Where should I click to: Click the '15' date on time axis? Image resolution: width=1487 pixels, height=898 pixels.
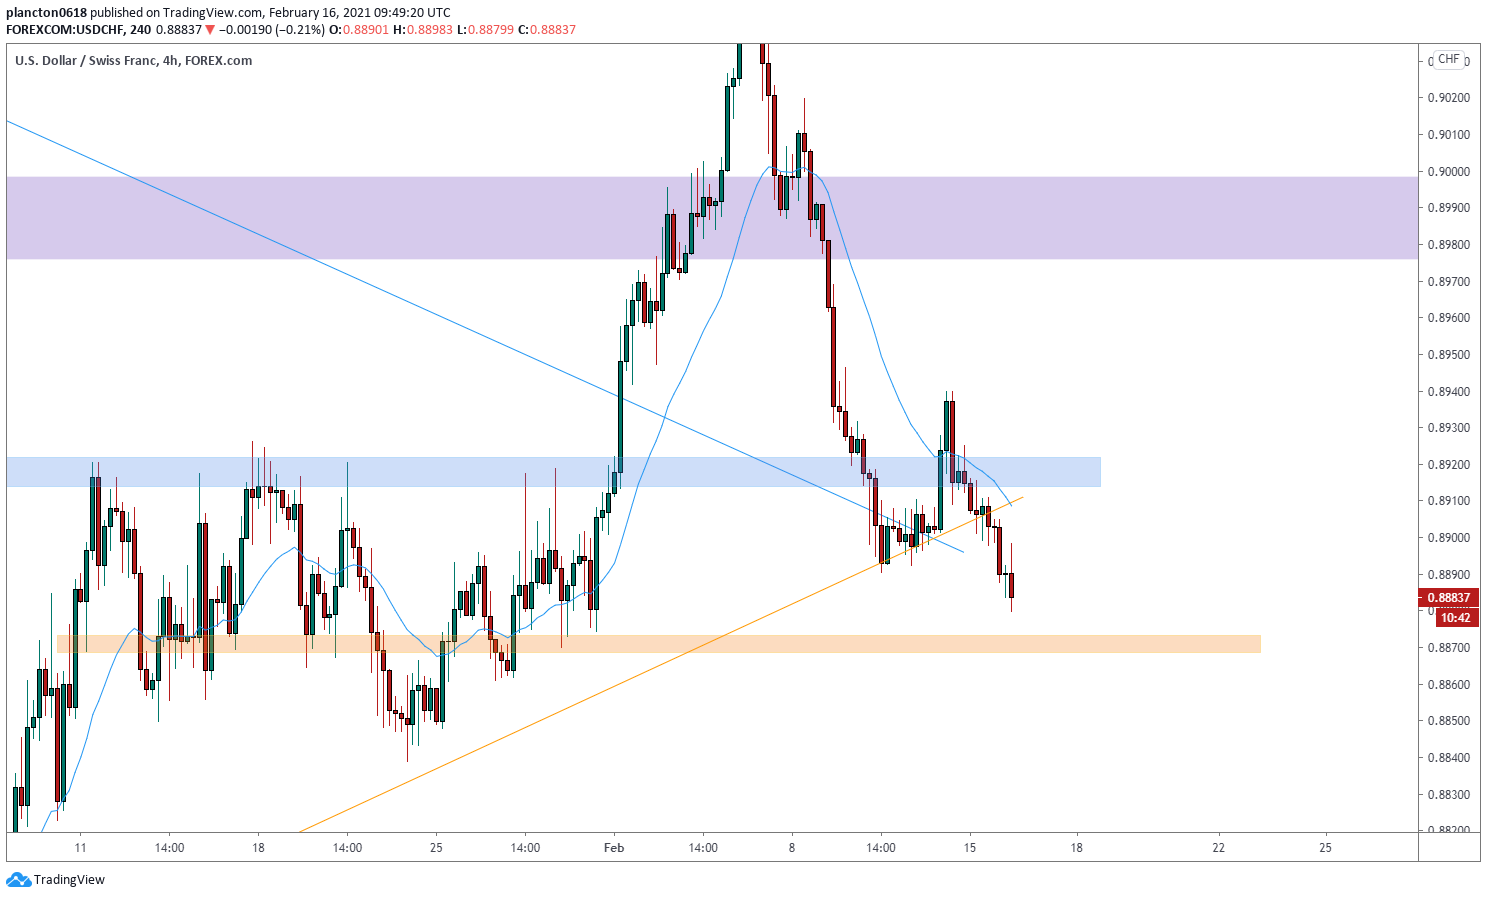click(x=970, y=848)
